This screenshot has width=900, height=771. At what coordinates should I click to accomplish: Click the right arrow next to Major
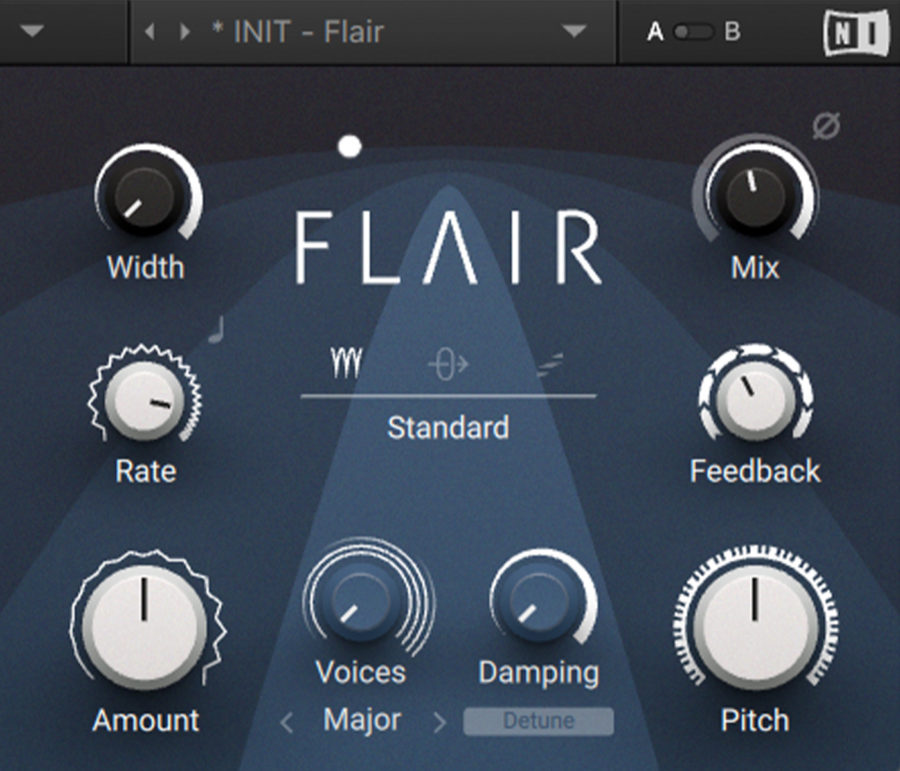[438, 720]
